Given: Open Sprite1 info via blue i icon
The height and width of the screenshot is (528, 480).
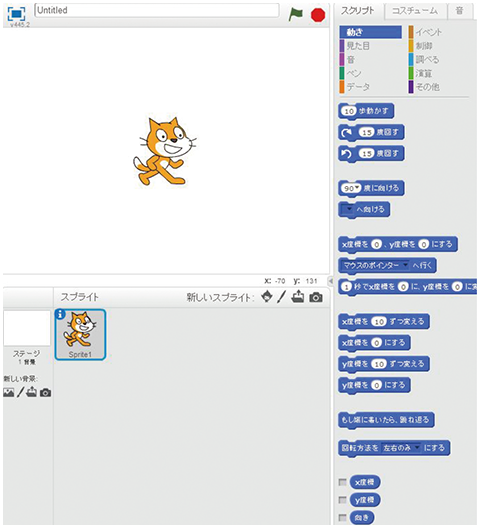Looking at the screenshot, I should pyautogui.click(x=60, y=314).
